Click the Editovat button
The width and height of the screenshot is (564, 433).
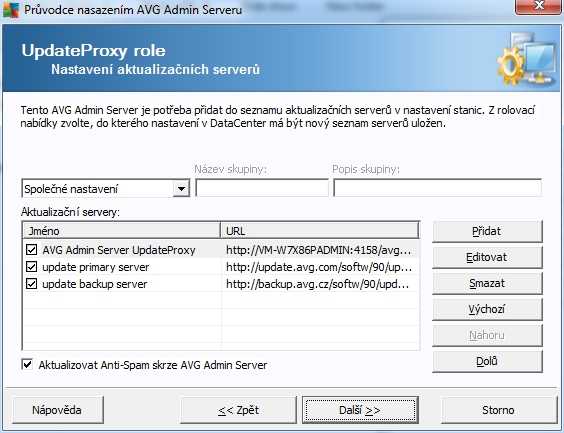(x=487, y=257)
